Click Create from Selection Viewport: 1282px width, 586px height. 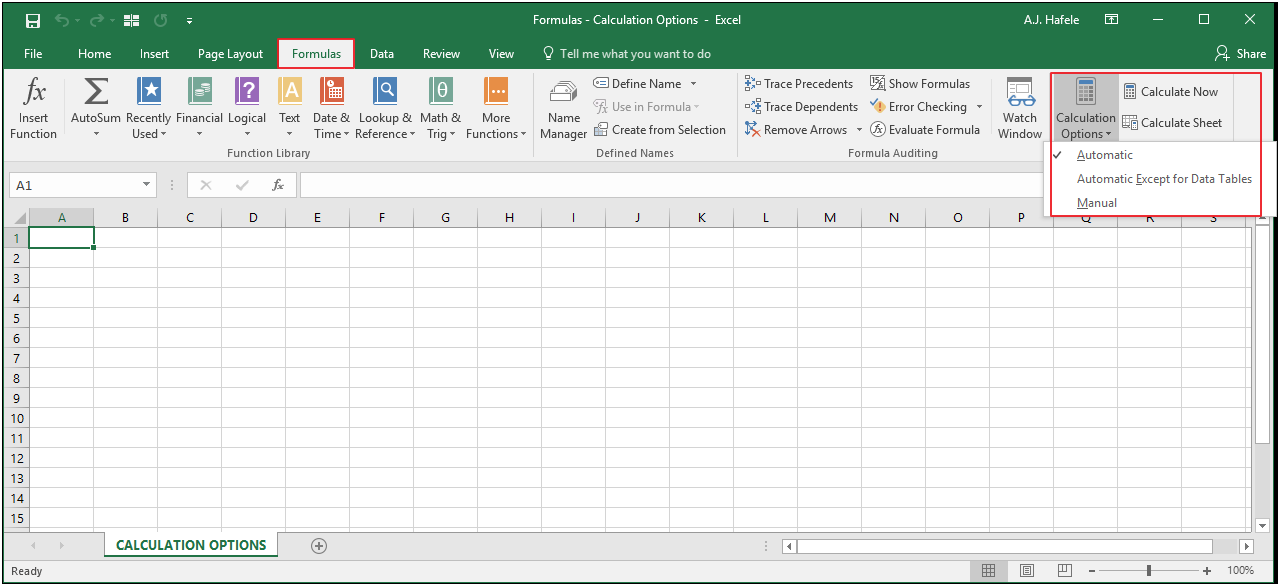click(660, 130)
